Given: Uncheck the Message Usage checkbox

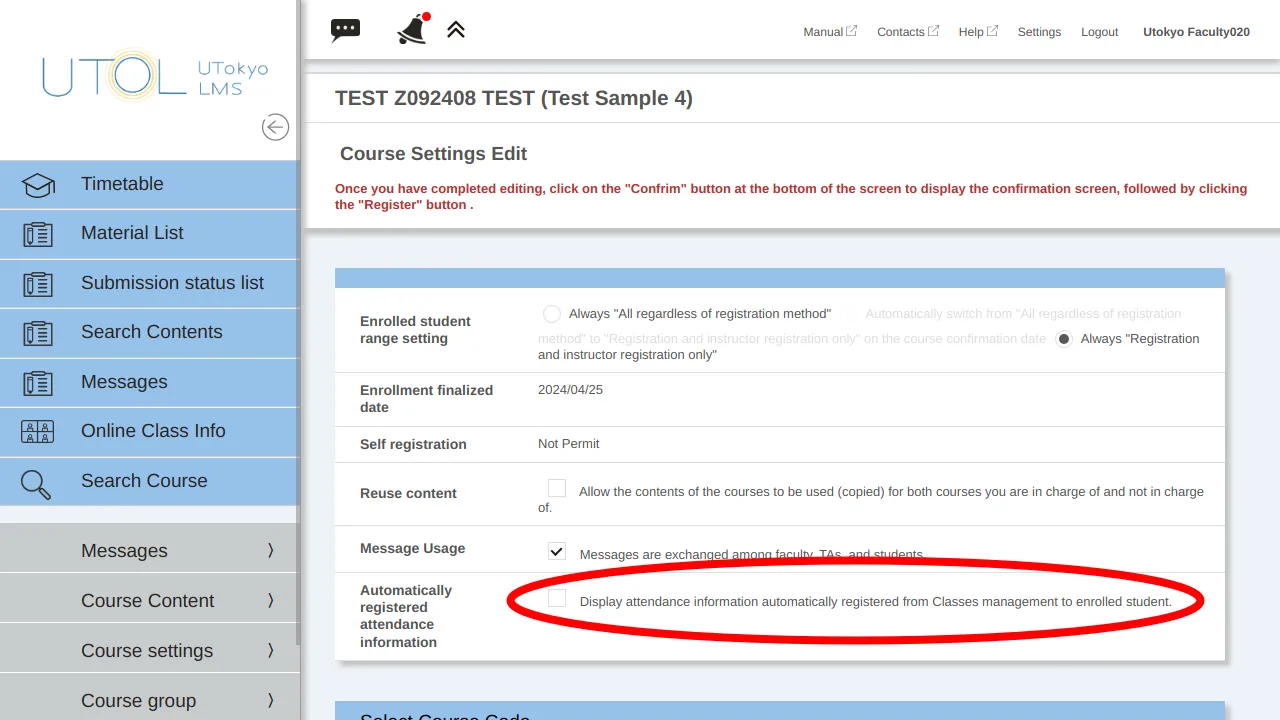Looking at the screenshot, I should 557,551.
